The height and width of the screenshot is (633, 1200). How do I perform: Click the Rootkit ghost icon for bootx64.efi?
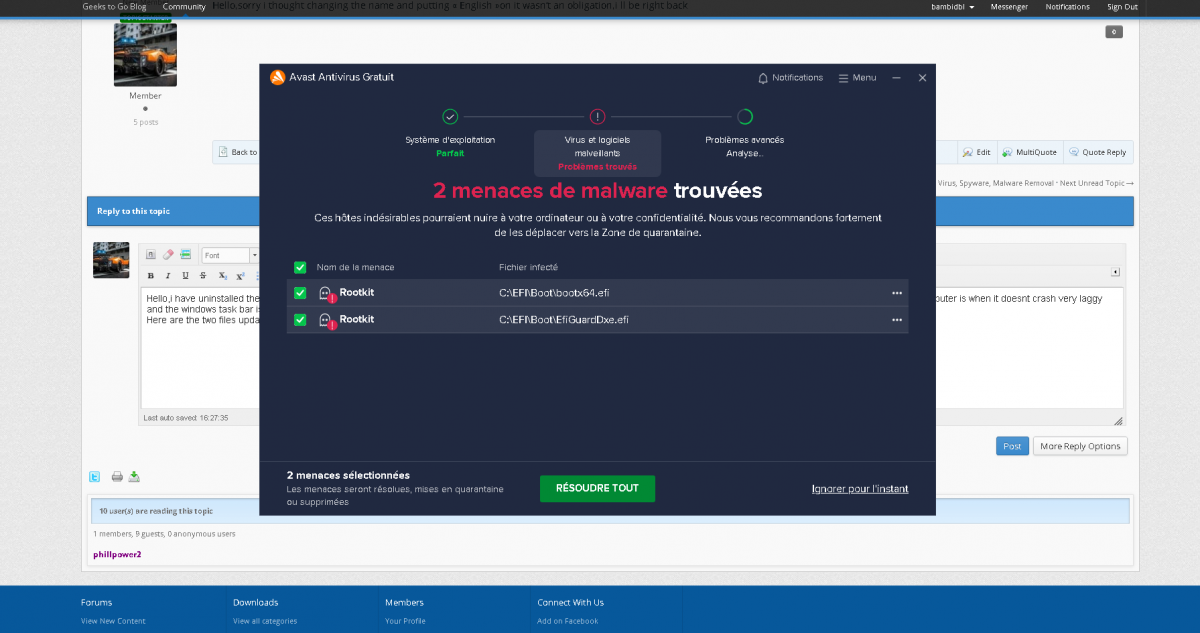point(326,293)
